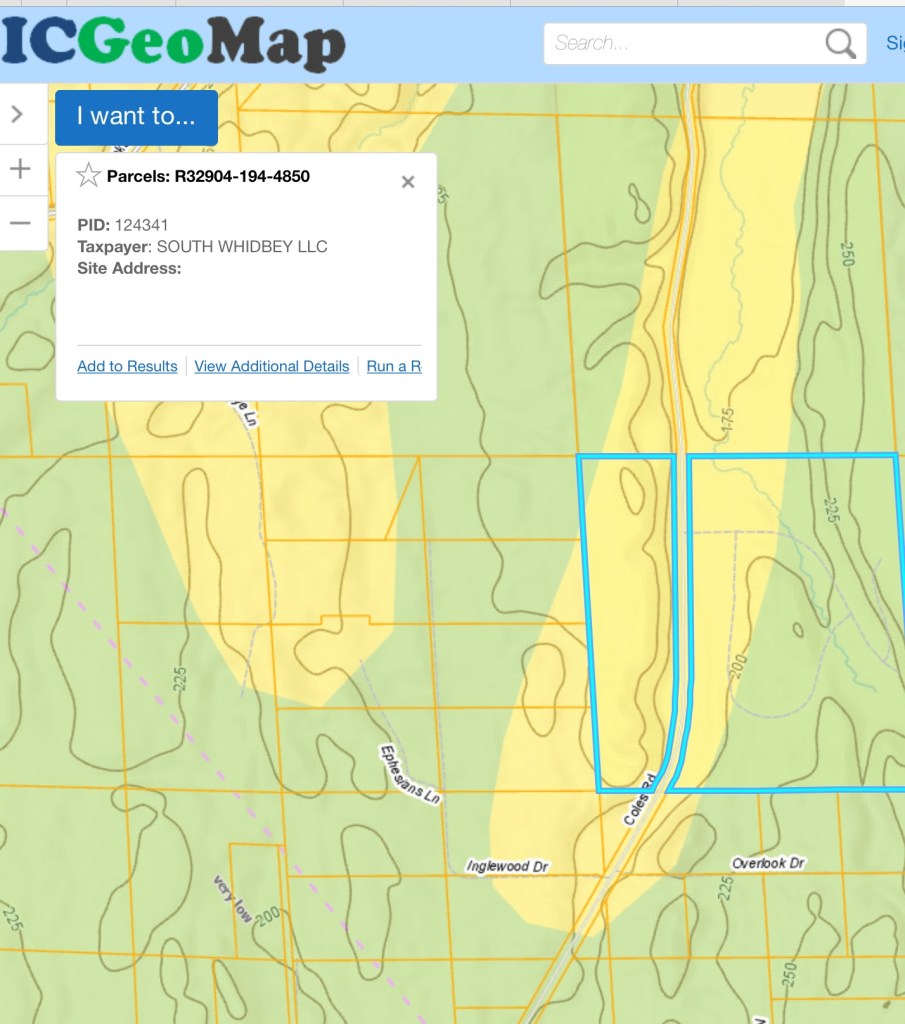The image size is (905, 1024).
Task: Click the Add to Results link
Action: 127,366
